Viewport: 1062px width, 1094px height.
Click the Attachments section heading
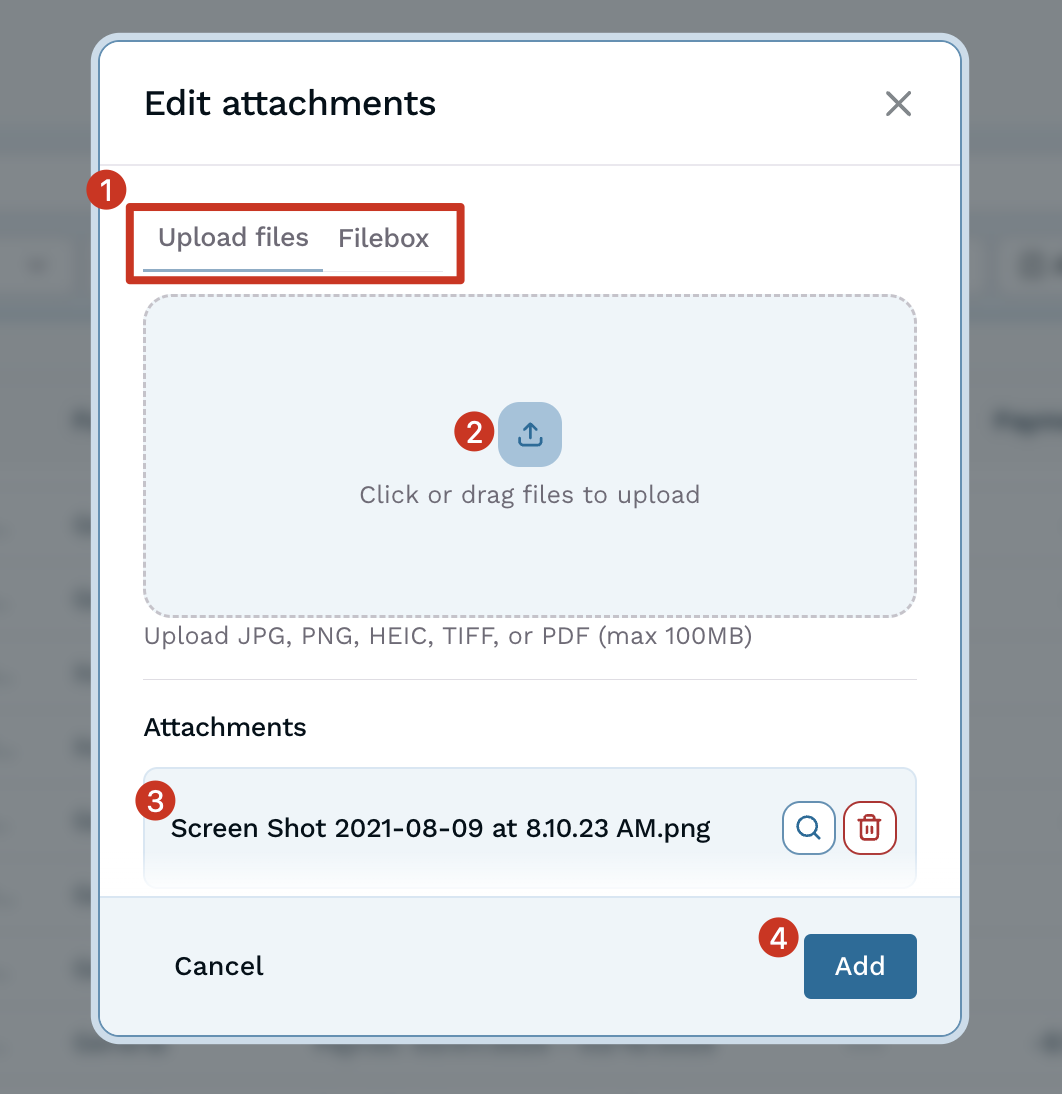[224, 727]
